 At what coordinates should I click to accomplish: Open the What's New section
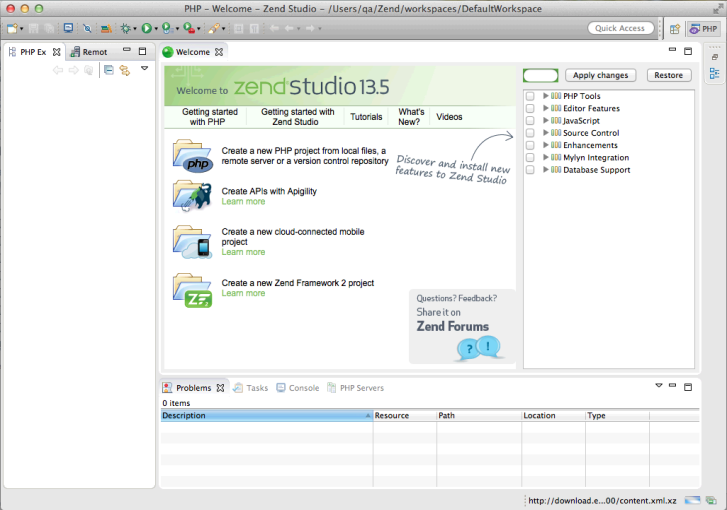tap(411, 117)
